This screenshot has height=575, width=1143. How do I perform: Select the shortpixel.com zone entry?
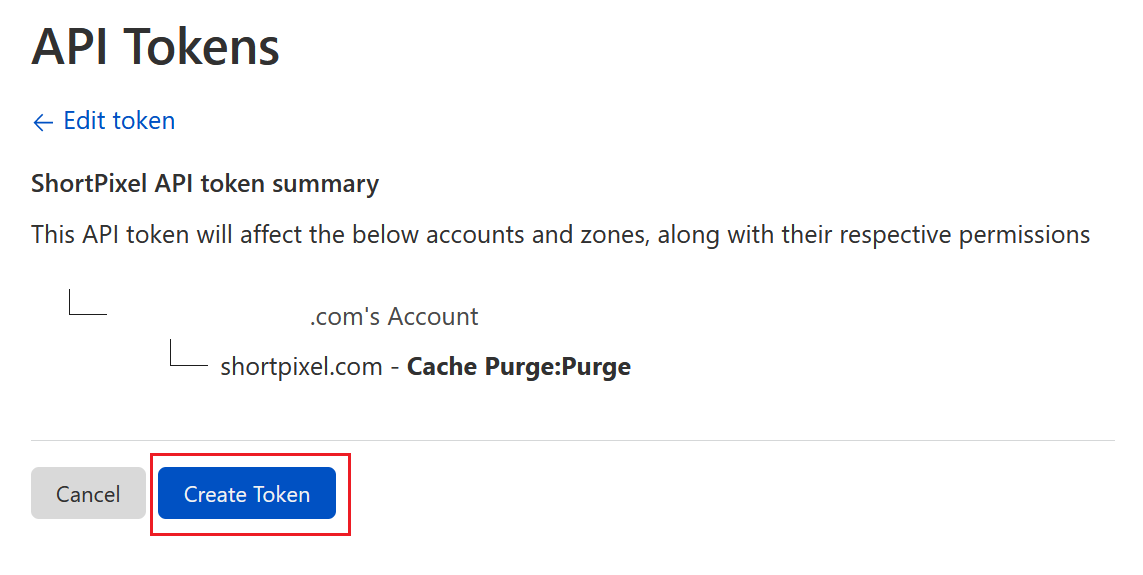point(301,367)
